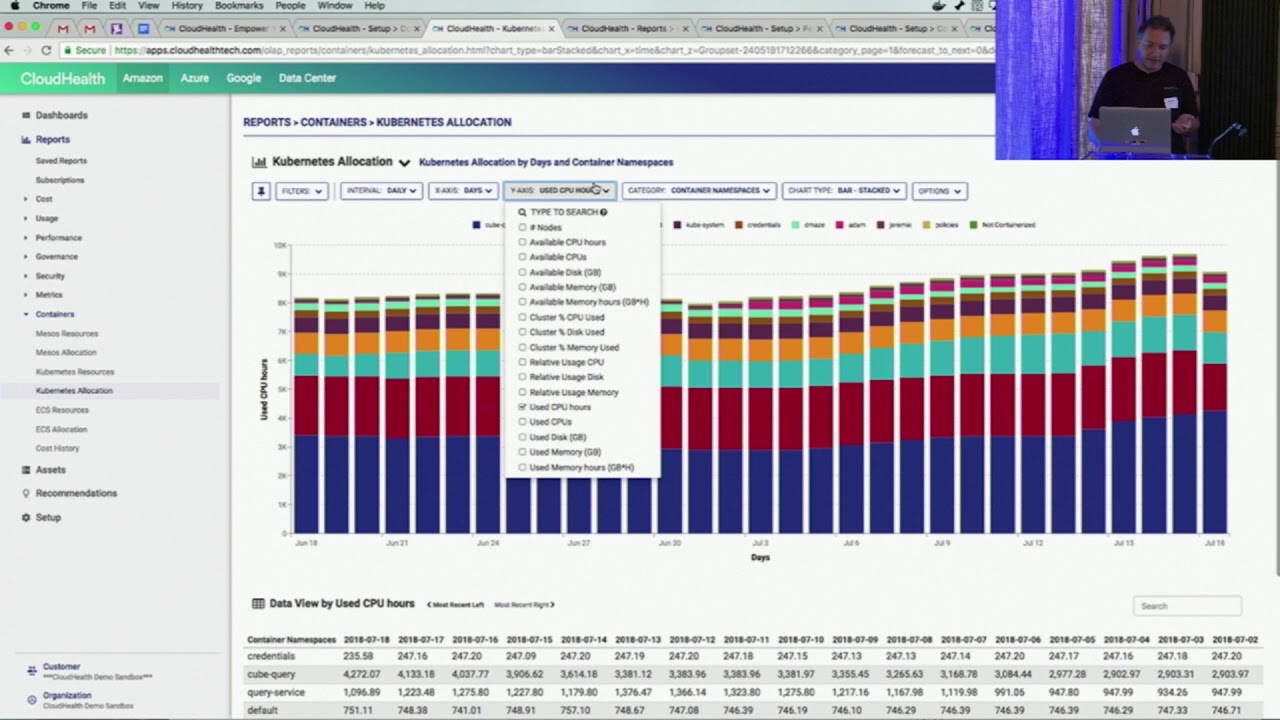Click the Type to Search field
The height and width of the screenshot is (720, 1280).
(x=565, y=212)
